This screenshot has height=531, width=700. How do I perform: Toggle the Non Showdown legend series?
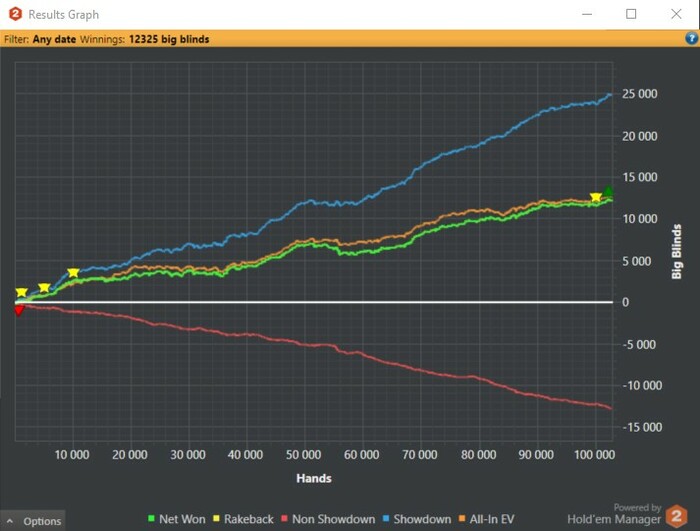[328, 519]
